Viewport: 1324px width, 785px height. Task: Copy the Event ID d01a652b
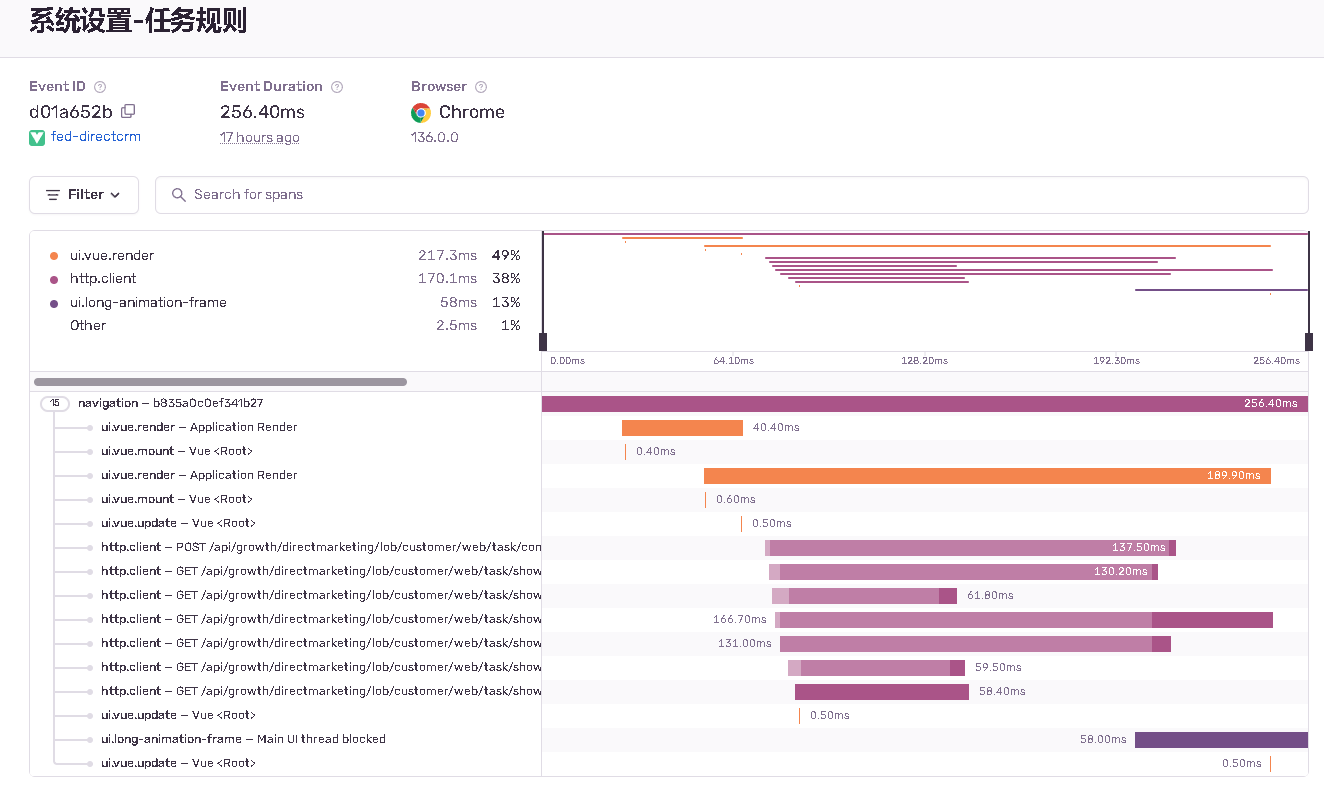[x=128, y=112]
